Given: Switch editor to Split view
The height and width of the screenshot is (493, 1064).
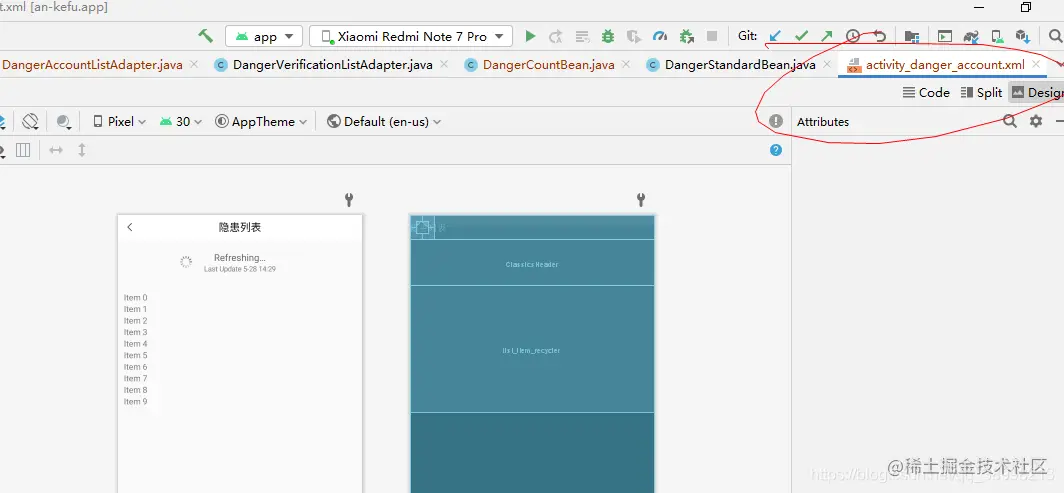Looking at the screenshot, I should click(982, 93).
